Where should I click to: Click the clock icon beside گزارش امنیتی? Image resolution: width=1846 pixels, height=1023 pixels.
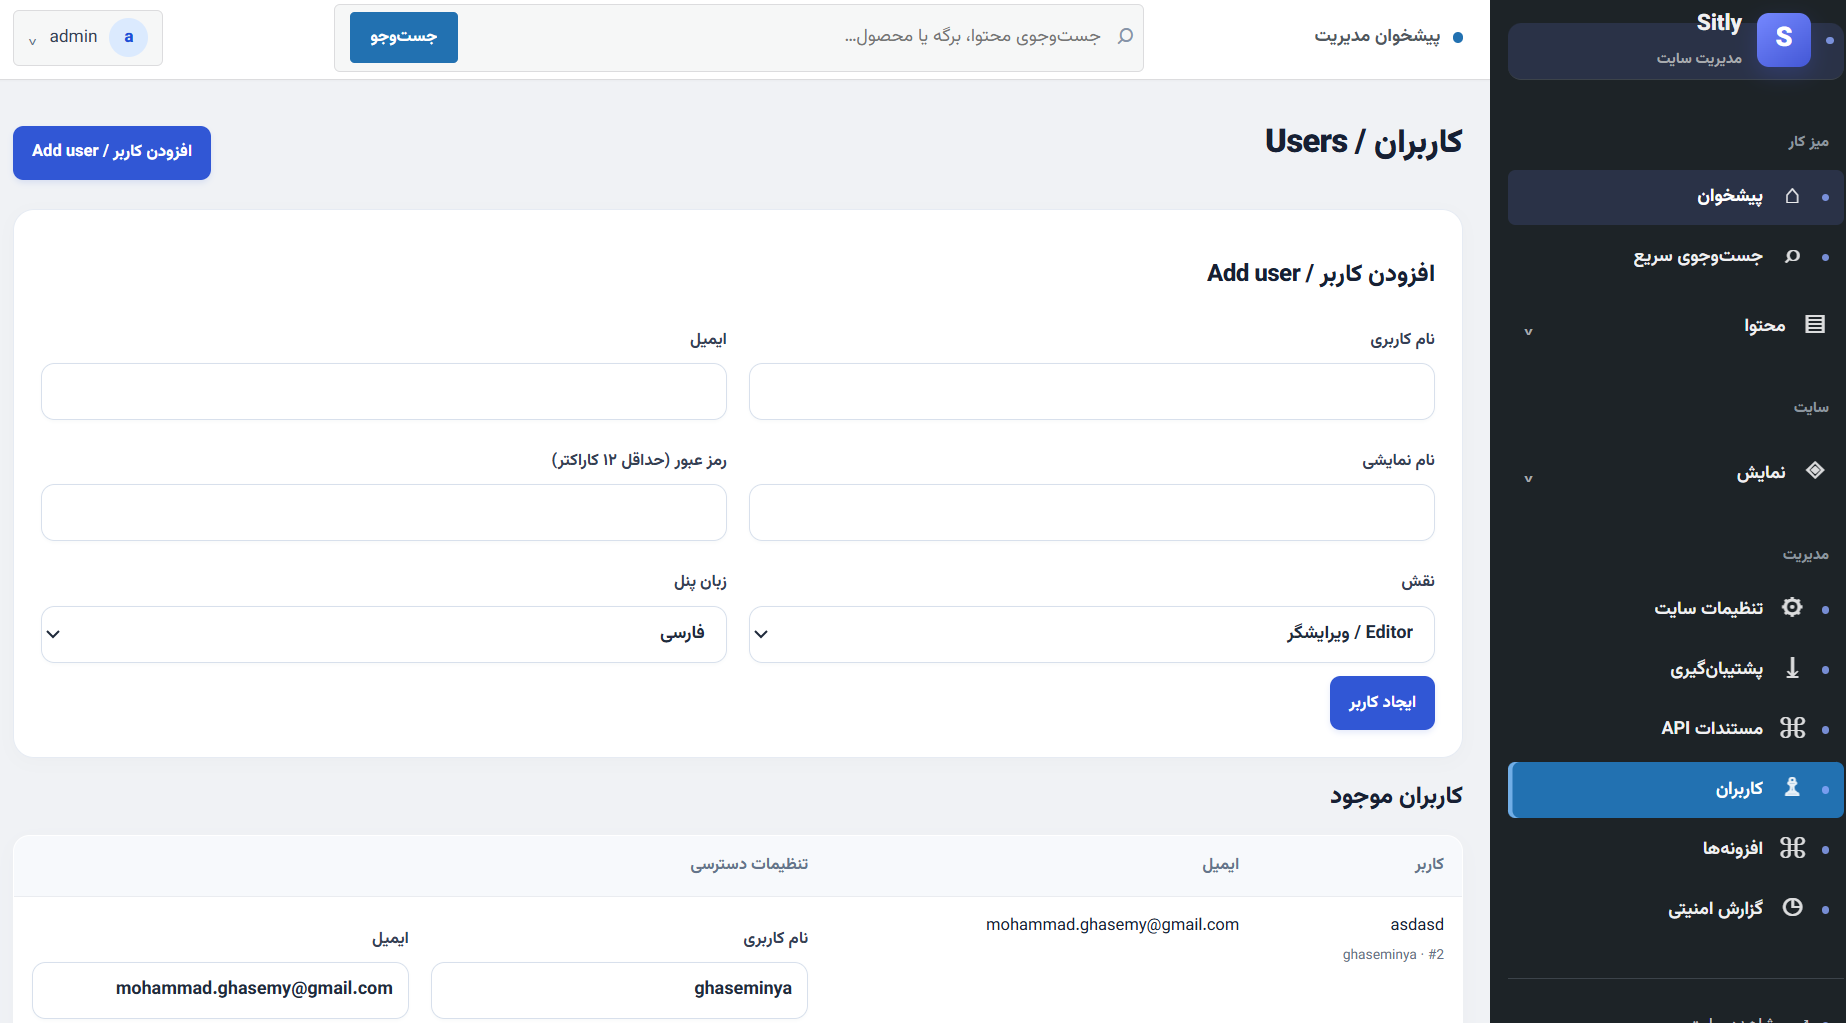1792,908
